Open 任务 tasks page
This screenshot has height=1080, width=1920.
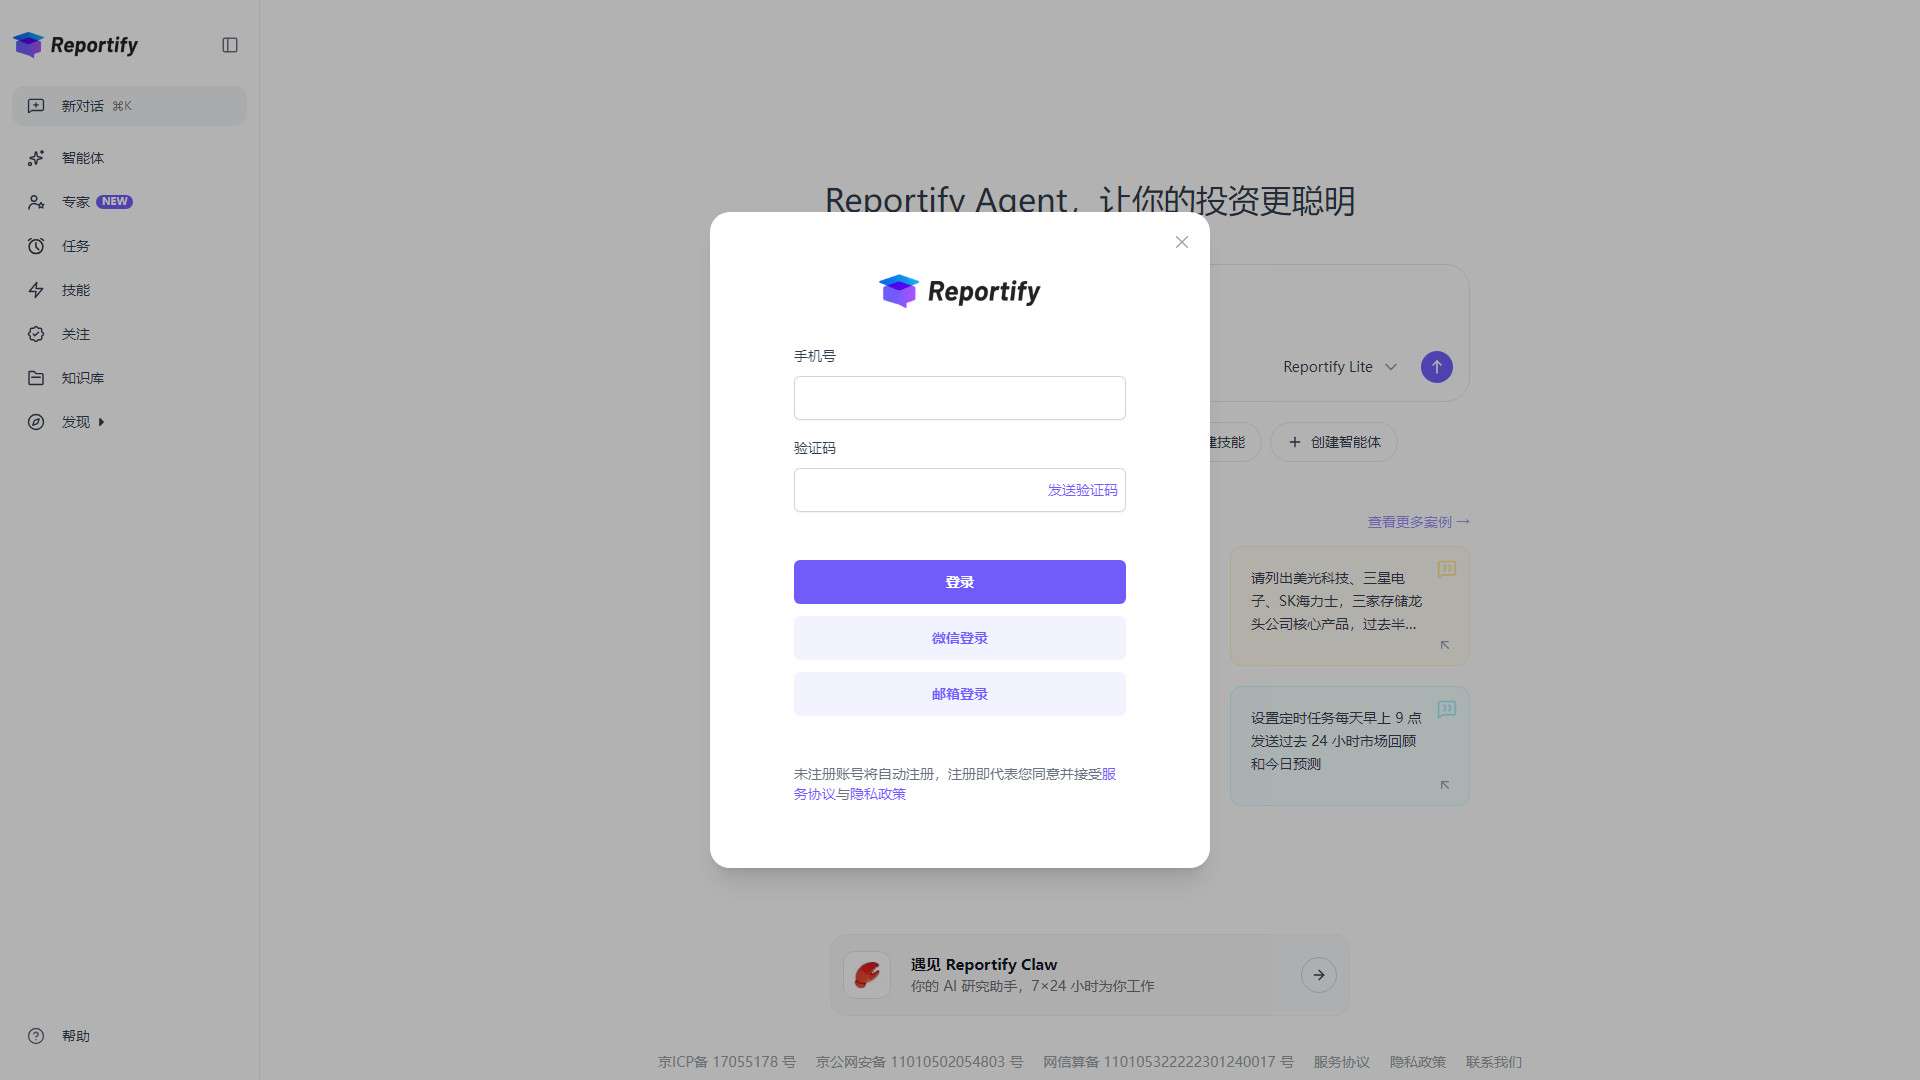pos(76,246)
